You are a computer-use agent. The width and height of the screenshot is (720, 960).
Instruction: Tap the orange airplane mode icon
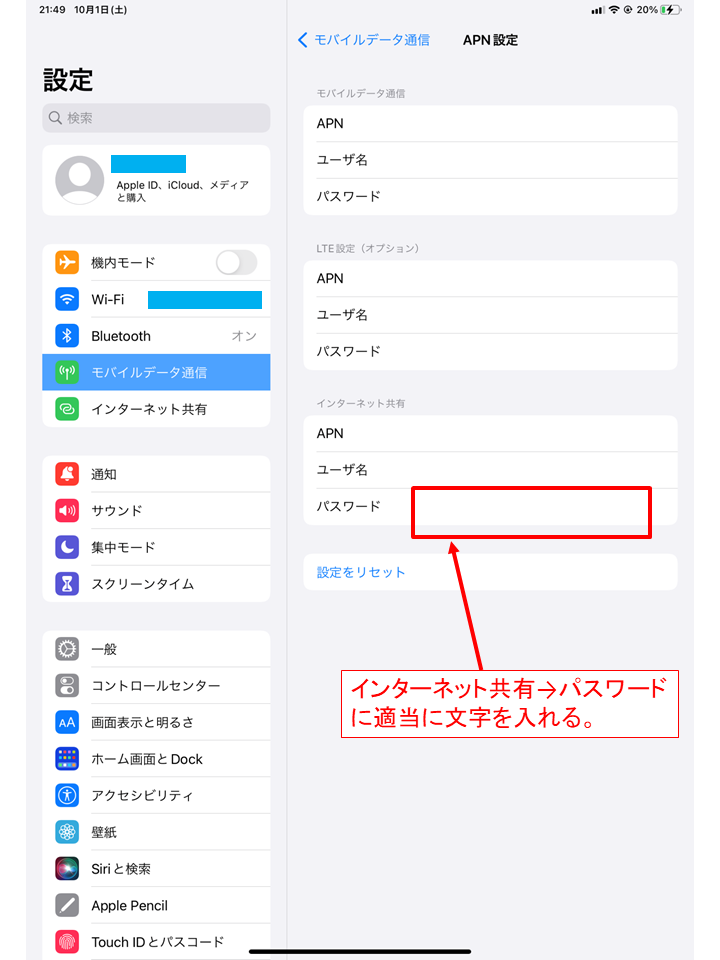pyautogui.click(x=67, y=263)
